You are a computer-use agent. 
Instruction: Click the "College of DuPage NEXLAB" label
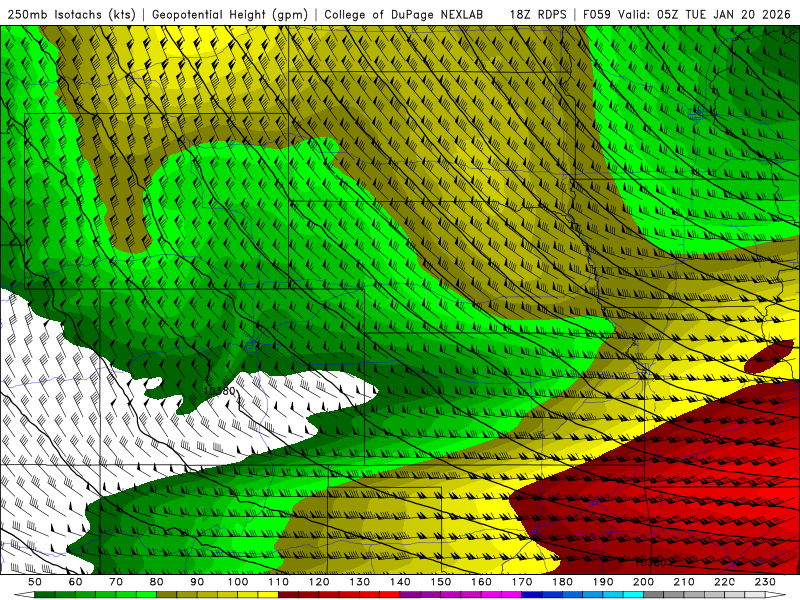pyautogui.click(x=404, y=15)
